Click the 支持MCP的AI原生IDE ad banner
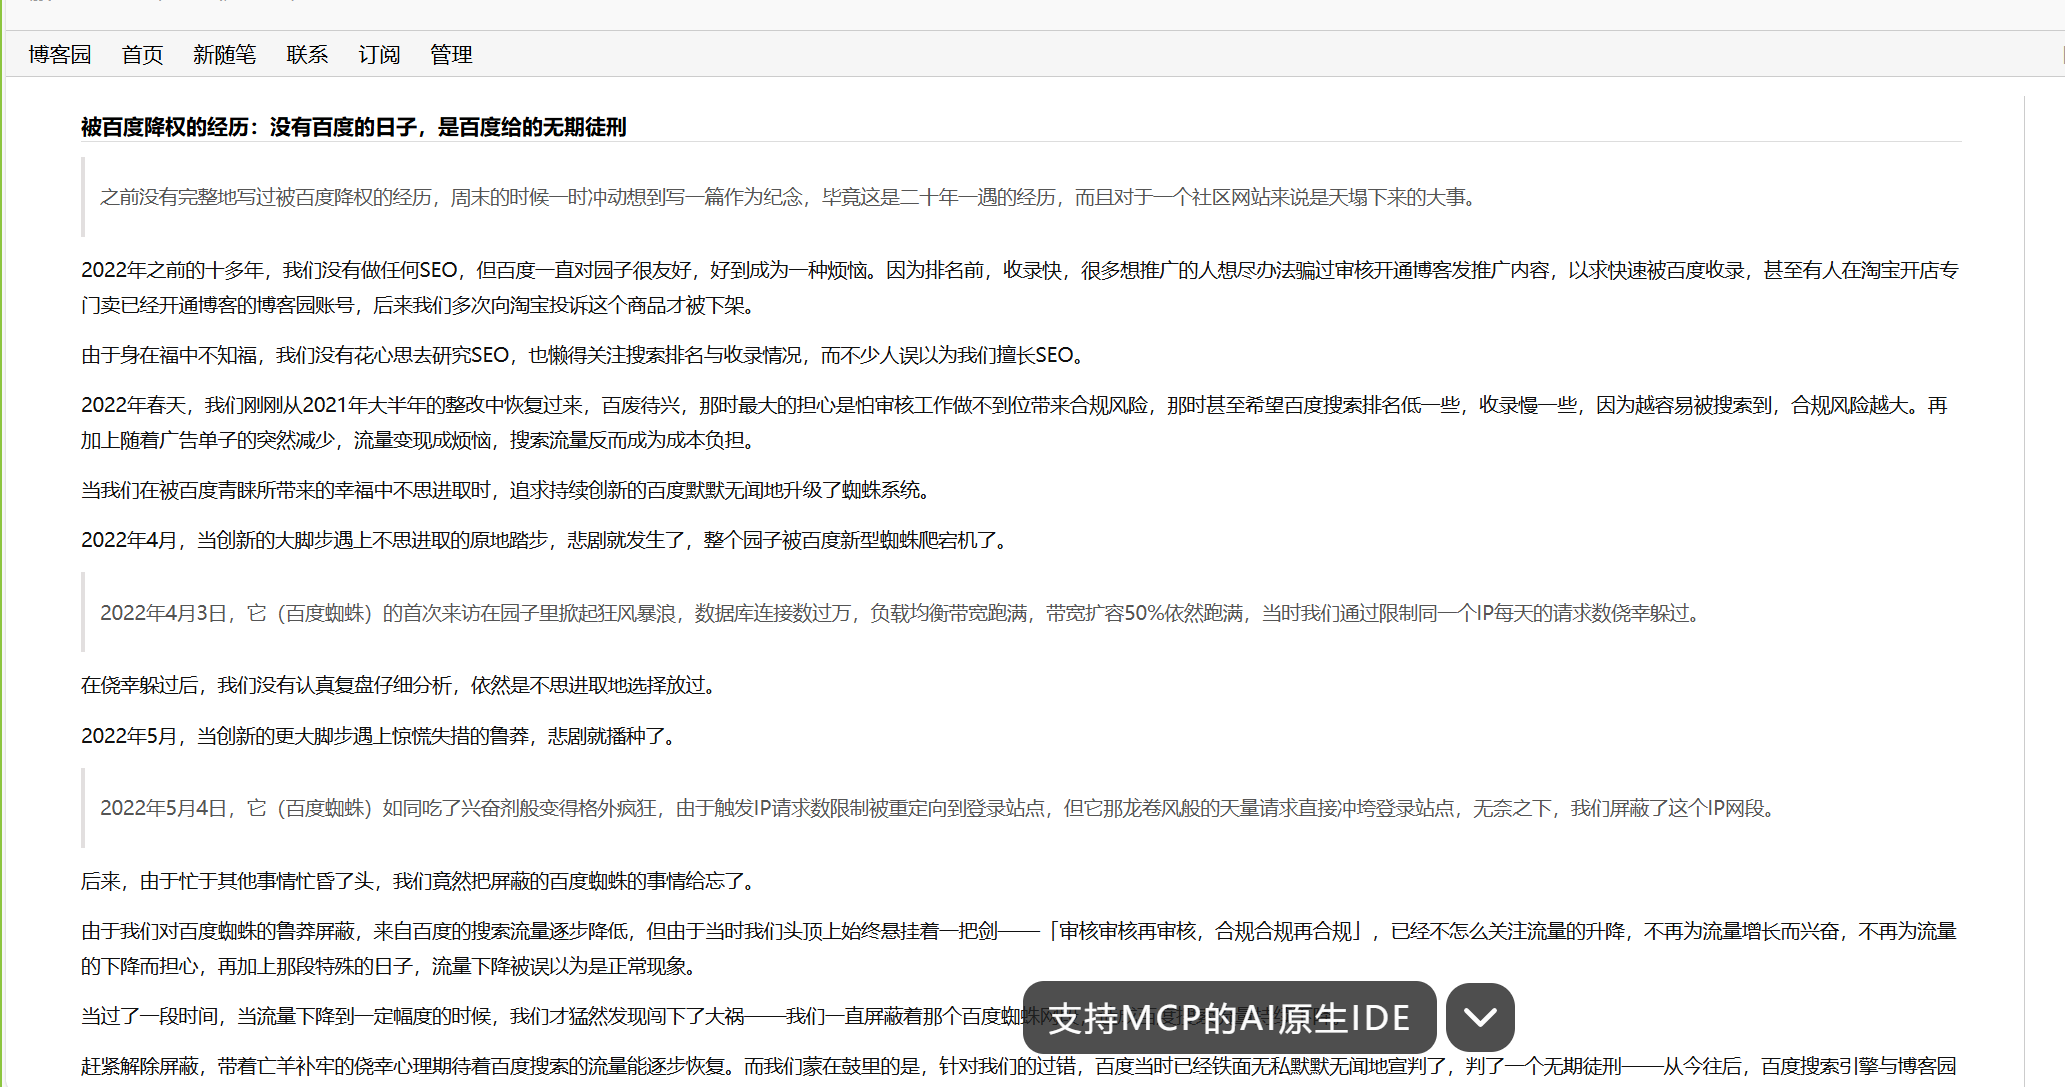The height and width of the screenshot is (1087, 2065). pos(1227,1018)
